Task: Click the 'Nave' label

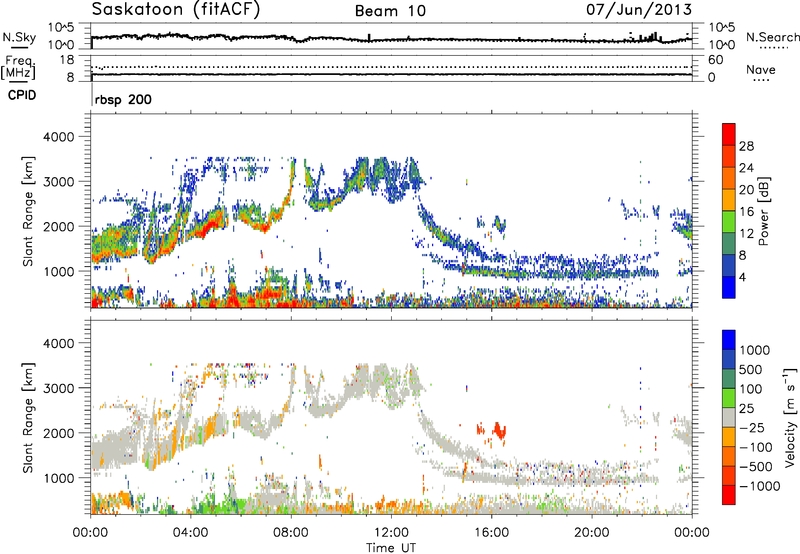Action: click(761, 69)
